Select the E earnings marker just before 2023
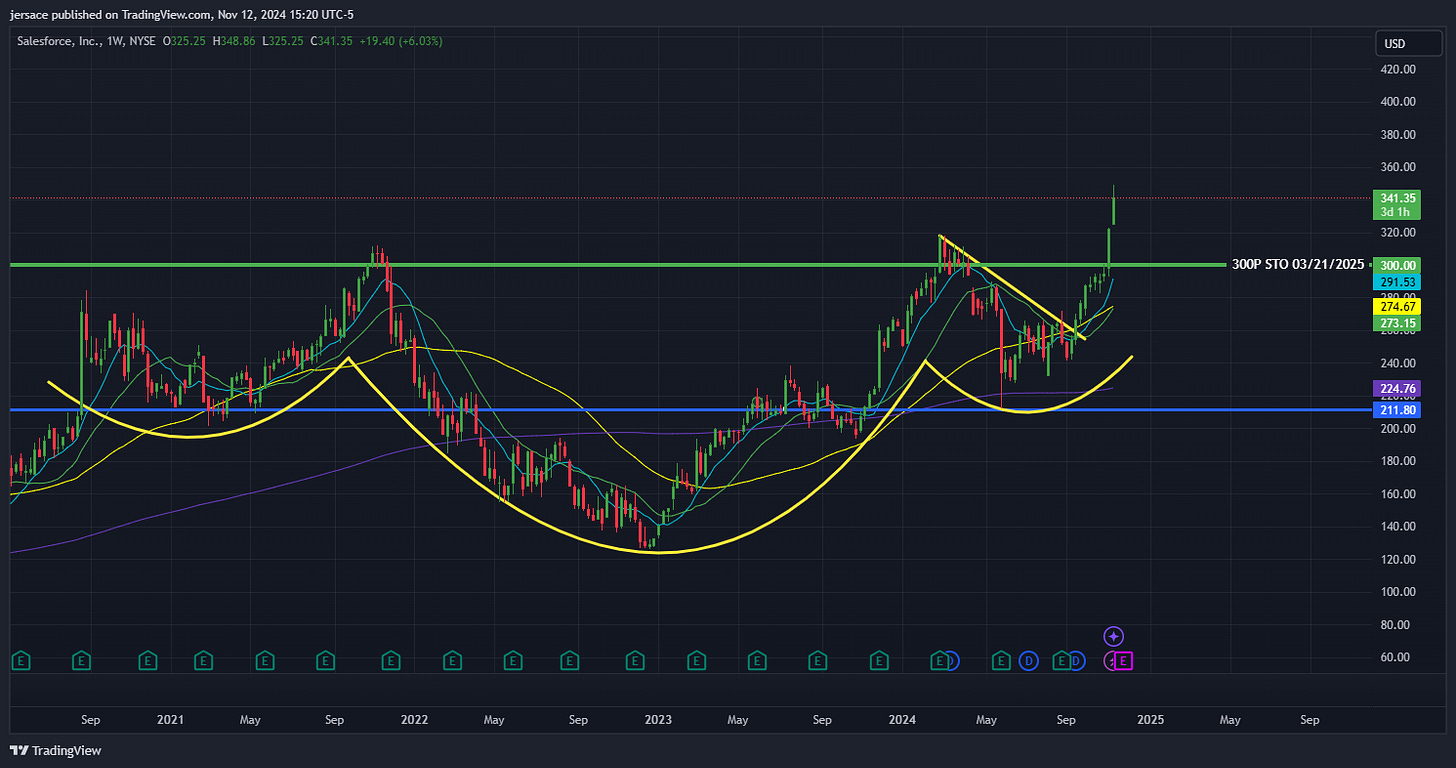This screenshot has width=1456, height=768. tap(635, 660)
